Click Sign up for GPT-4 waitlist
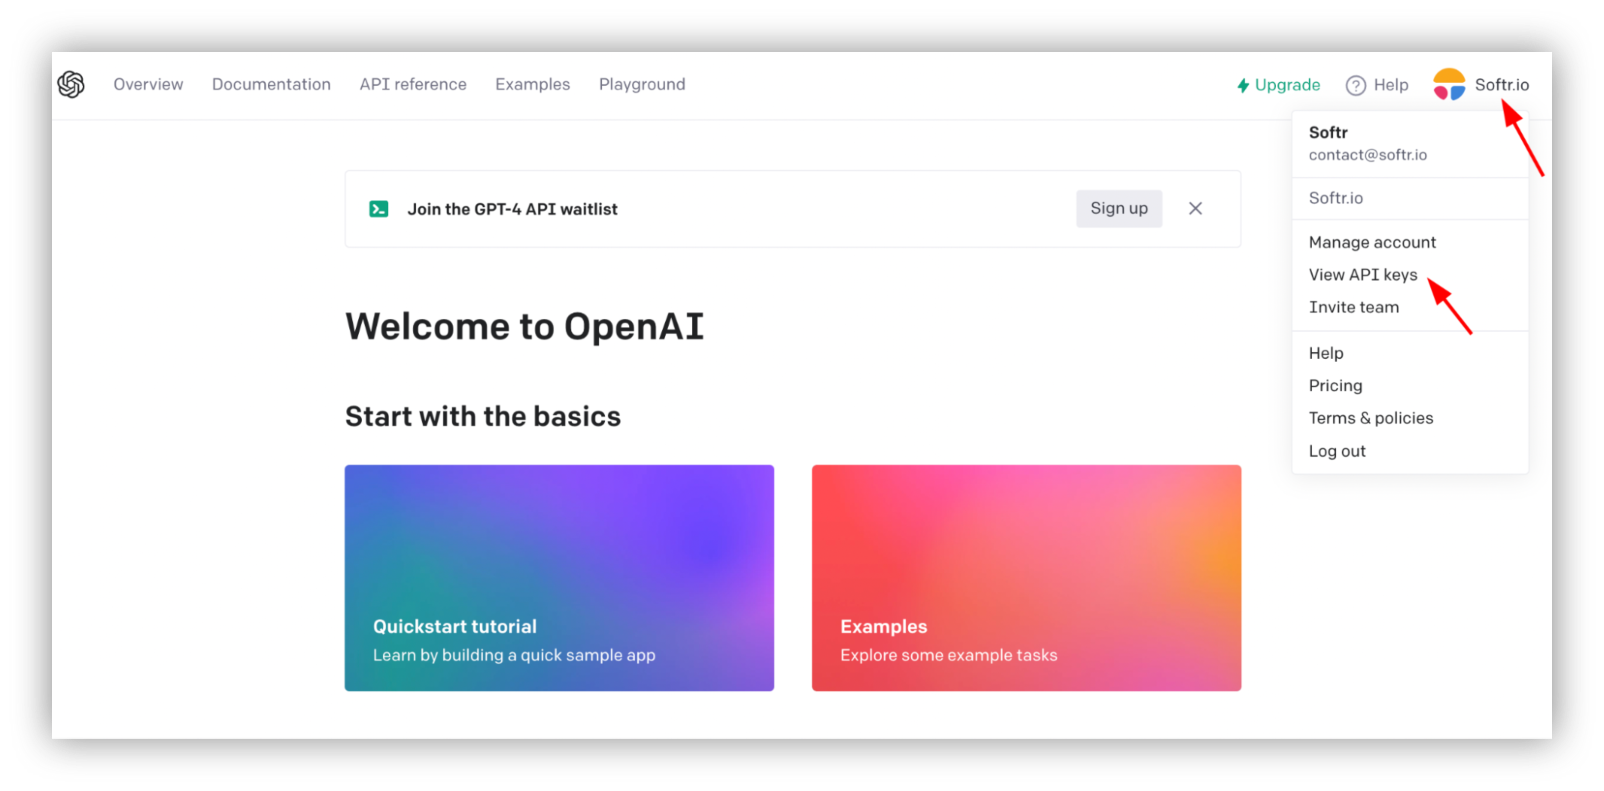The width and height of the screenshot is (1604, 791). coord(1119,209)
